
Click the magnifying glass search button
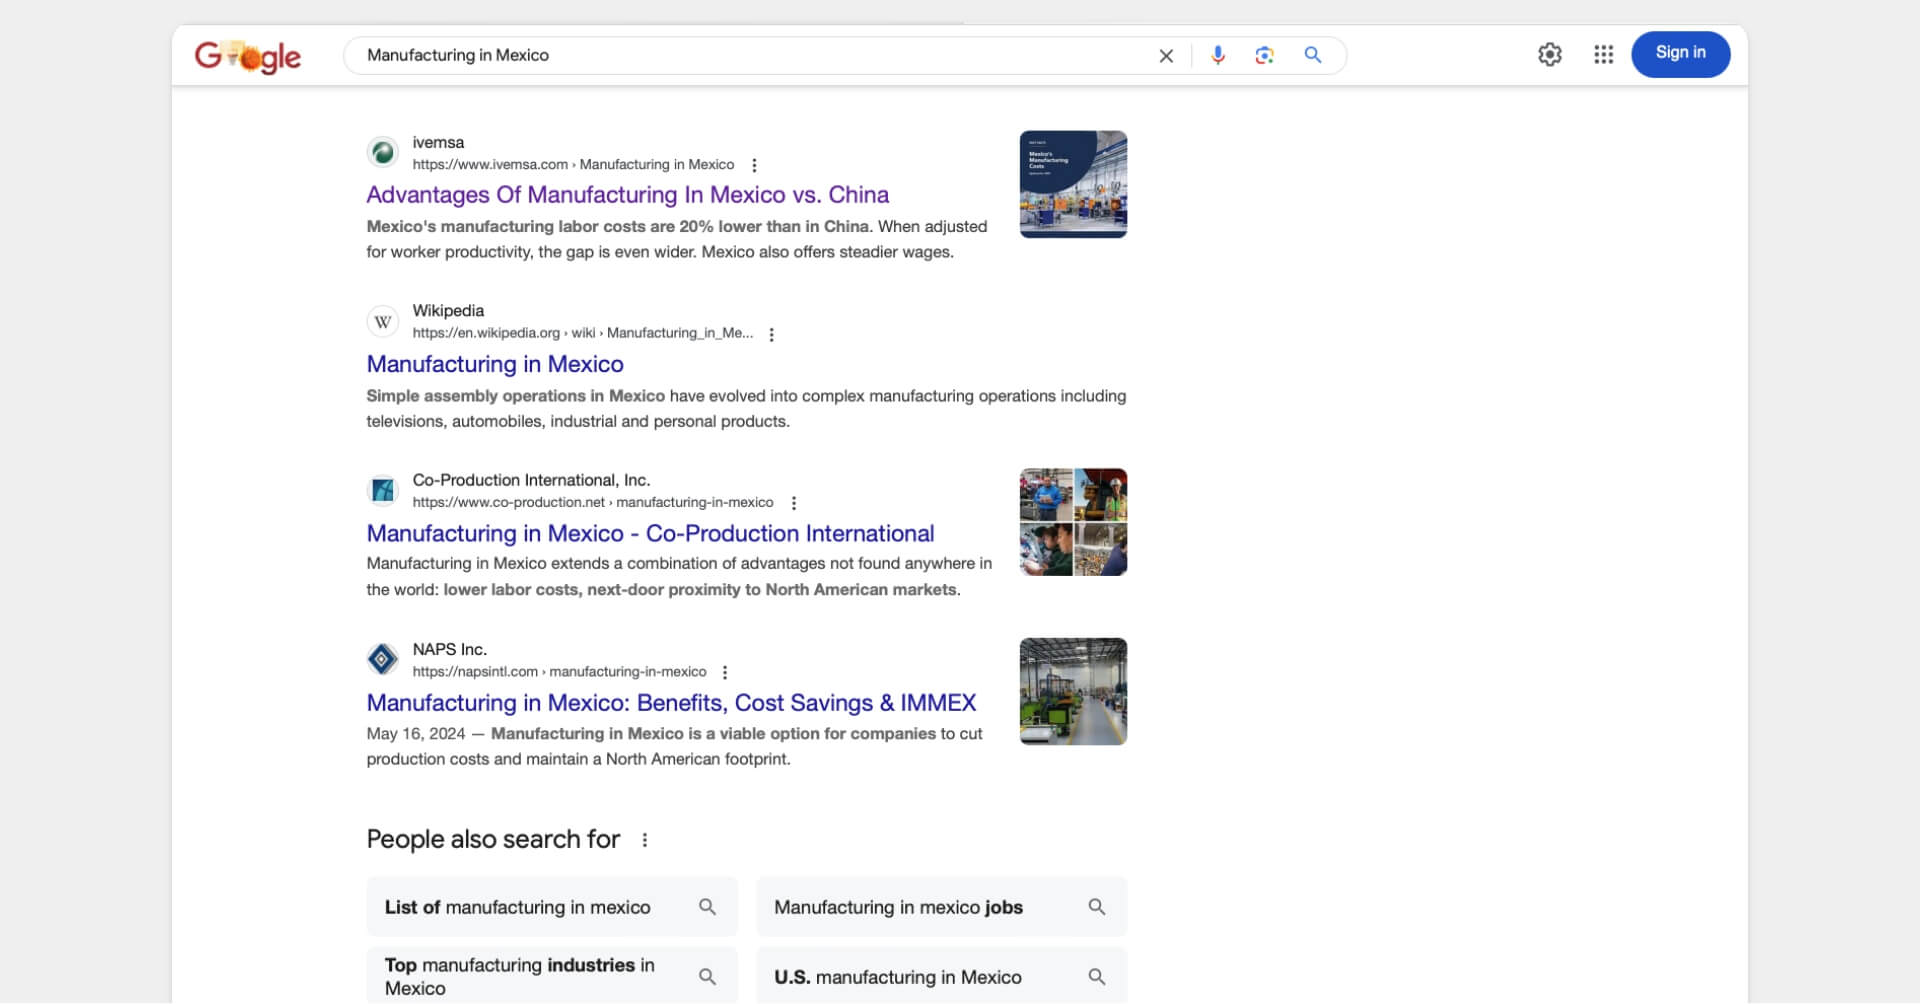pos(1312,56)
